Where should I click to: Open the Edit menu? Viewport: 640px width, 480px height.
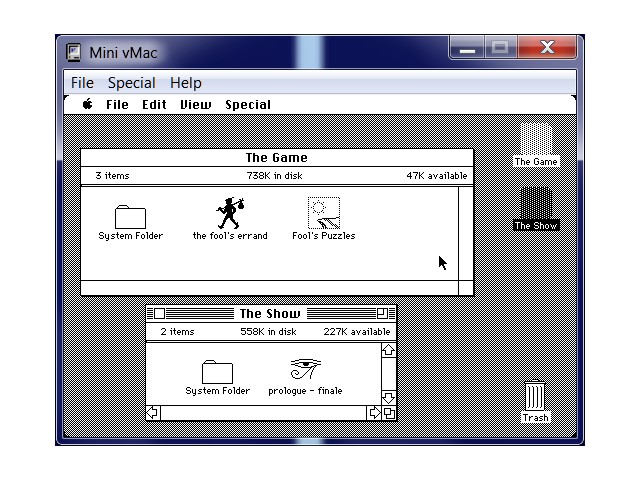pos(154,104)
